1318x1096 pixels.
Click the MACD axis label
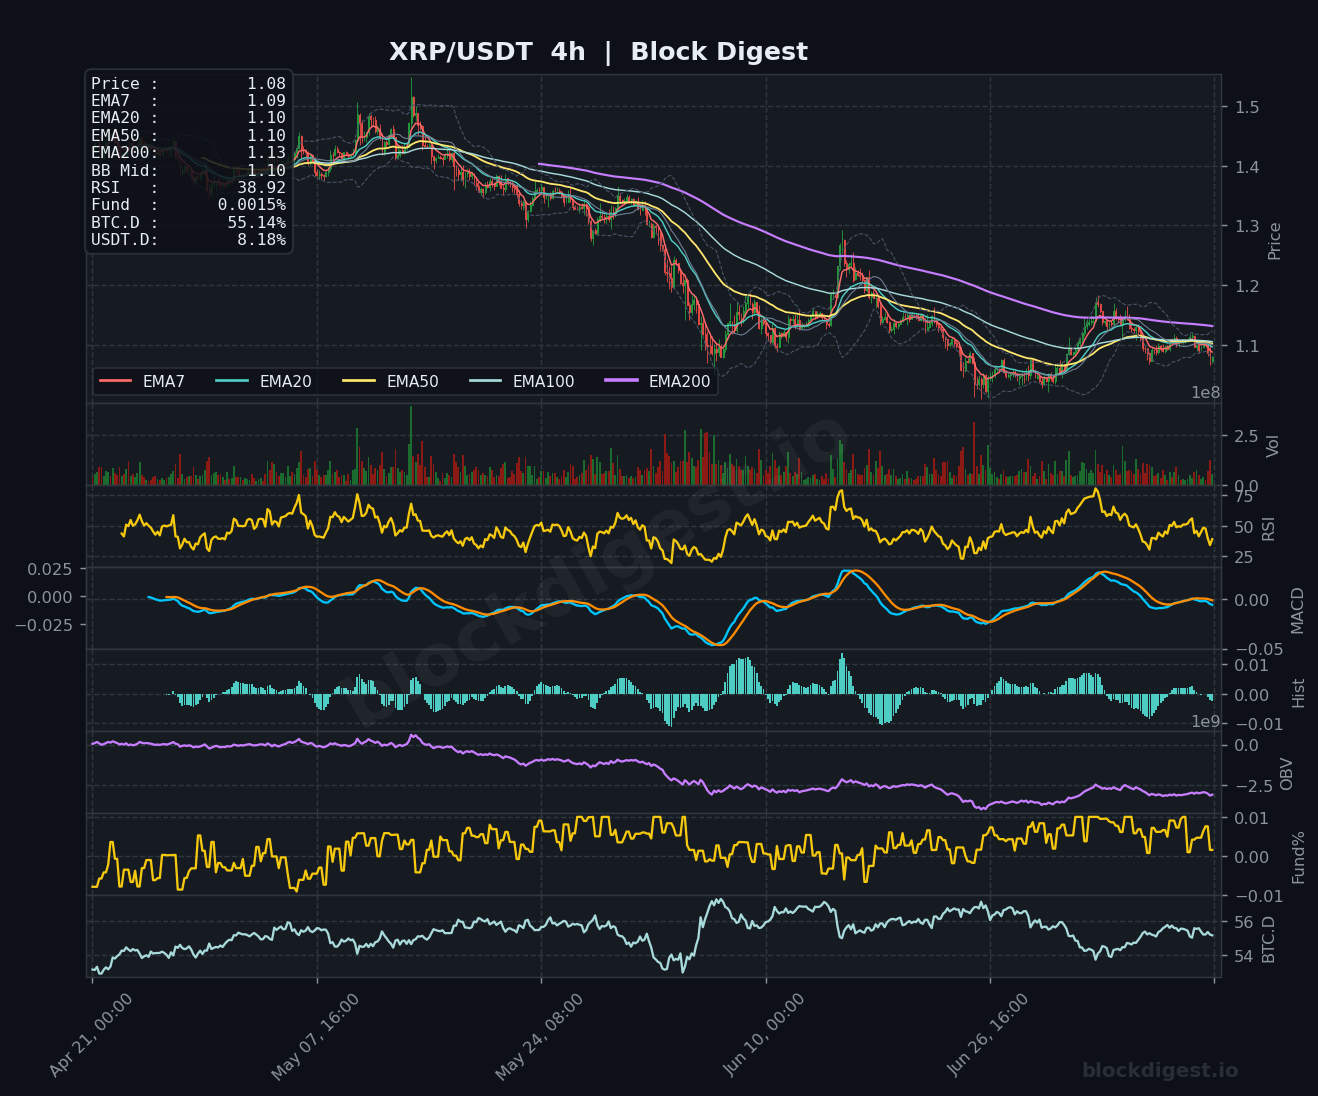click(1298, 610)
